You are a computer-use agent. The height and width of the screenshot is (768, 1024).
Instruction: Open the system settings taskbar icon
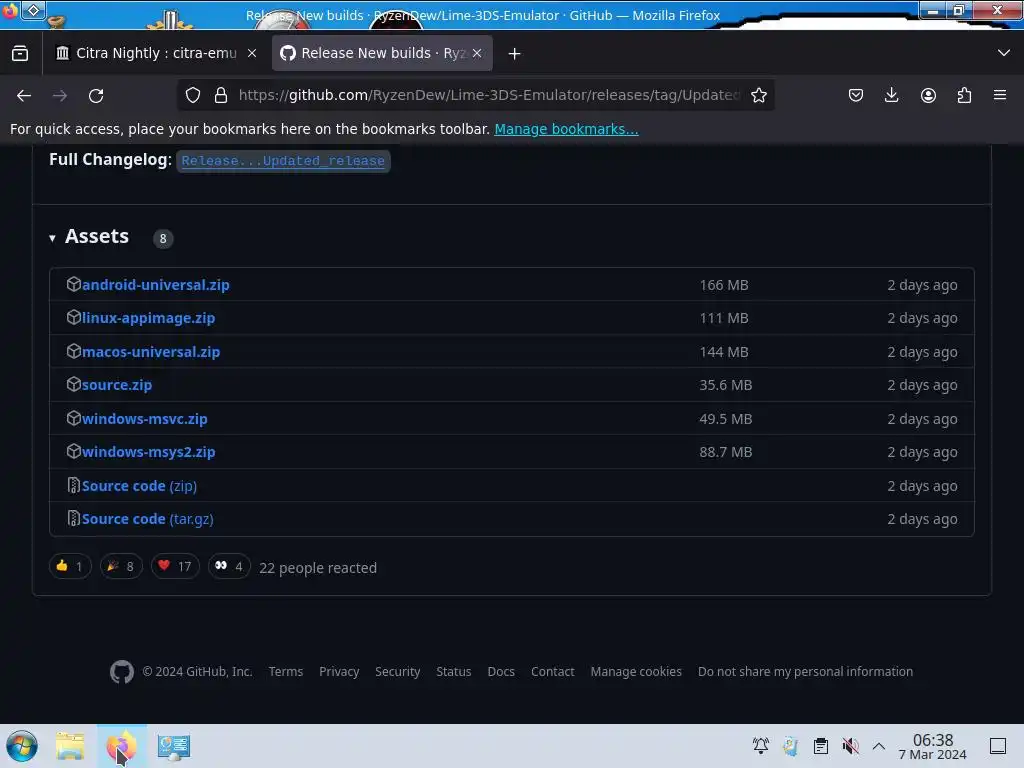coord(174,746)
